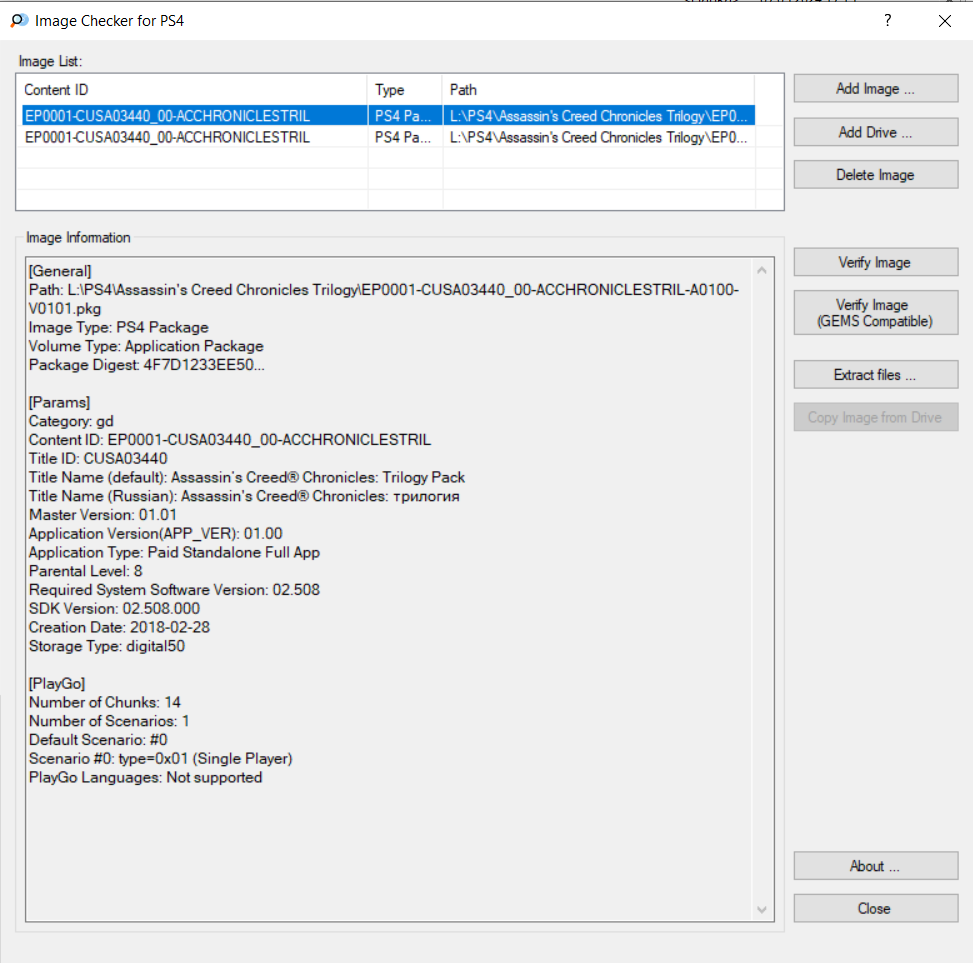This screenshot has width=973, height=963.
Task: Click the Title Name (Russian) line
Action: tap(244, 496)
